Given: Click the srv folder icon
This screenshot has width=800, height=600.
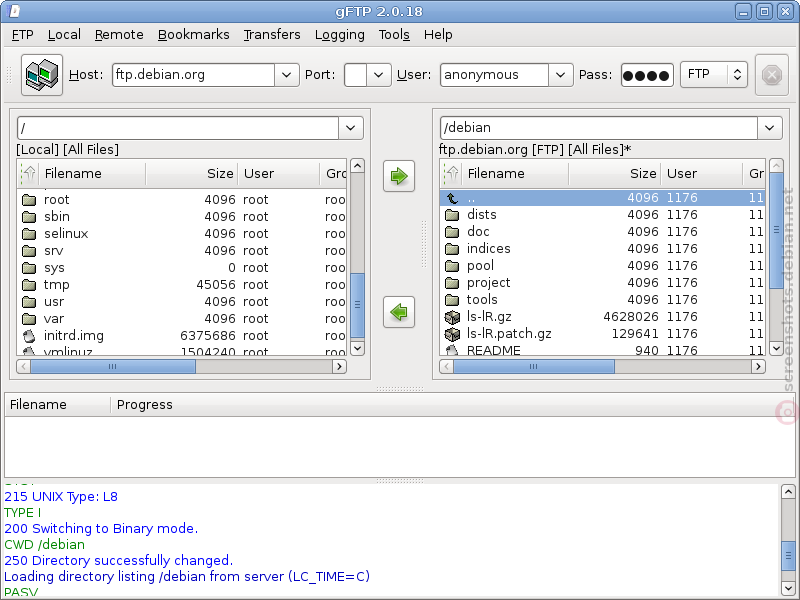Looking at the screenshot, I should coord(29,251).
